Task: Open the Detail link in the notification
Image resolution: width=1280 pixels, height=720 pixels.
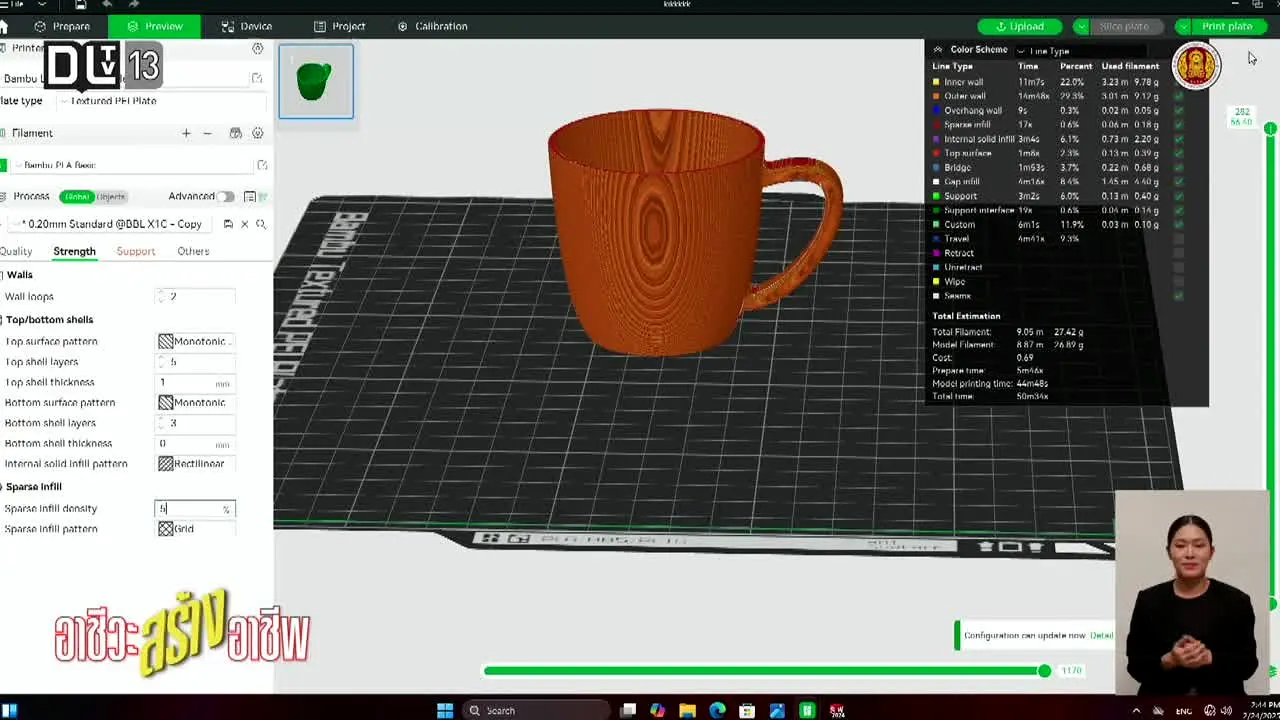Action: coord(1101,635)
